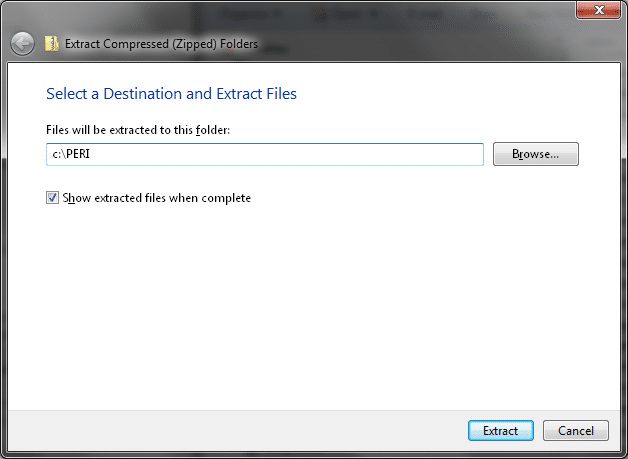Click empty gray footer bar left of Extract
628x459 pixels.
coord(236,431)
